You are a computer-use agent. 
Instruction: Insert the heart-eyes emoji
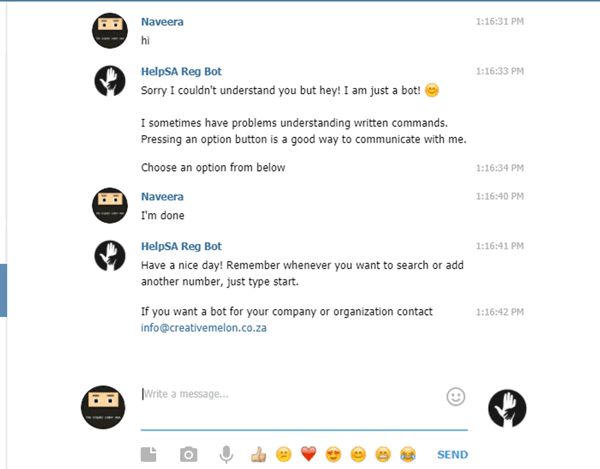333,455
